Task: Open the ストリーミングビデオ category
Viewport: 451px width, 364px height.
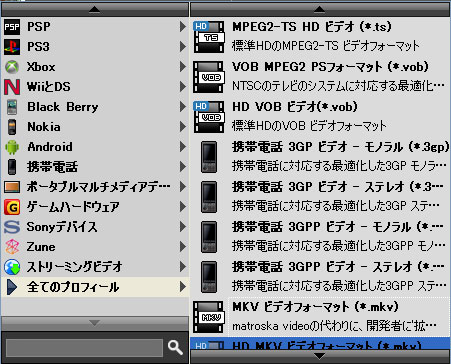Action: tap(95, 267)
